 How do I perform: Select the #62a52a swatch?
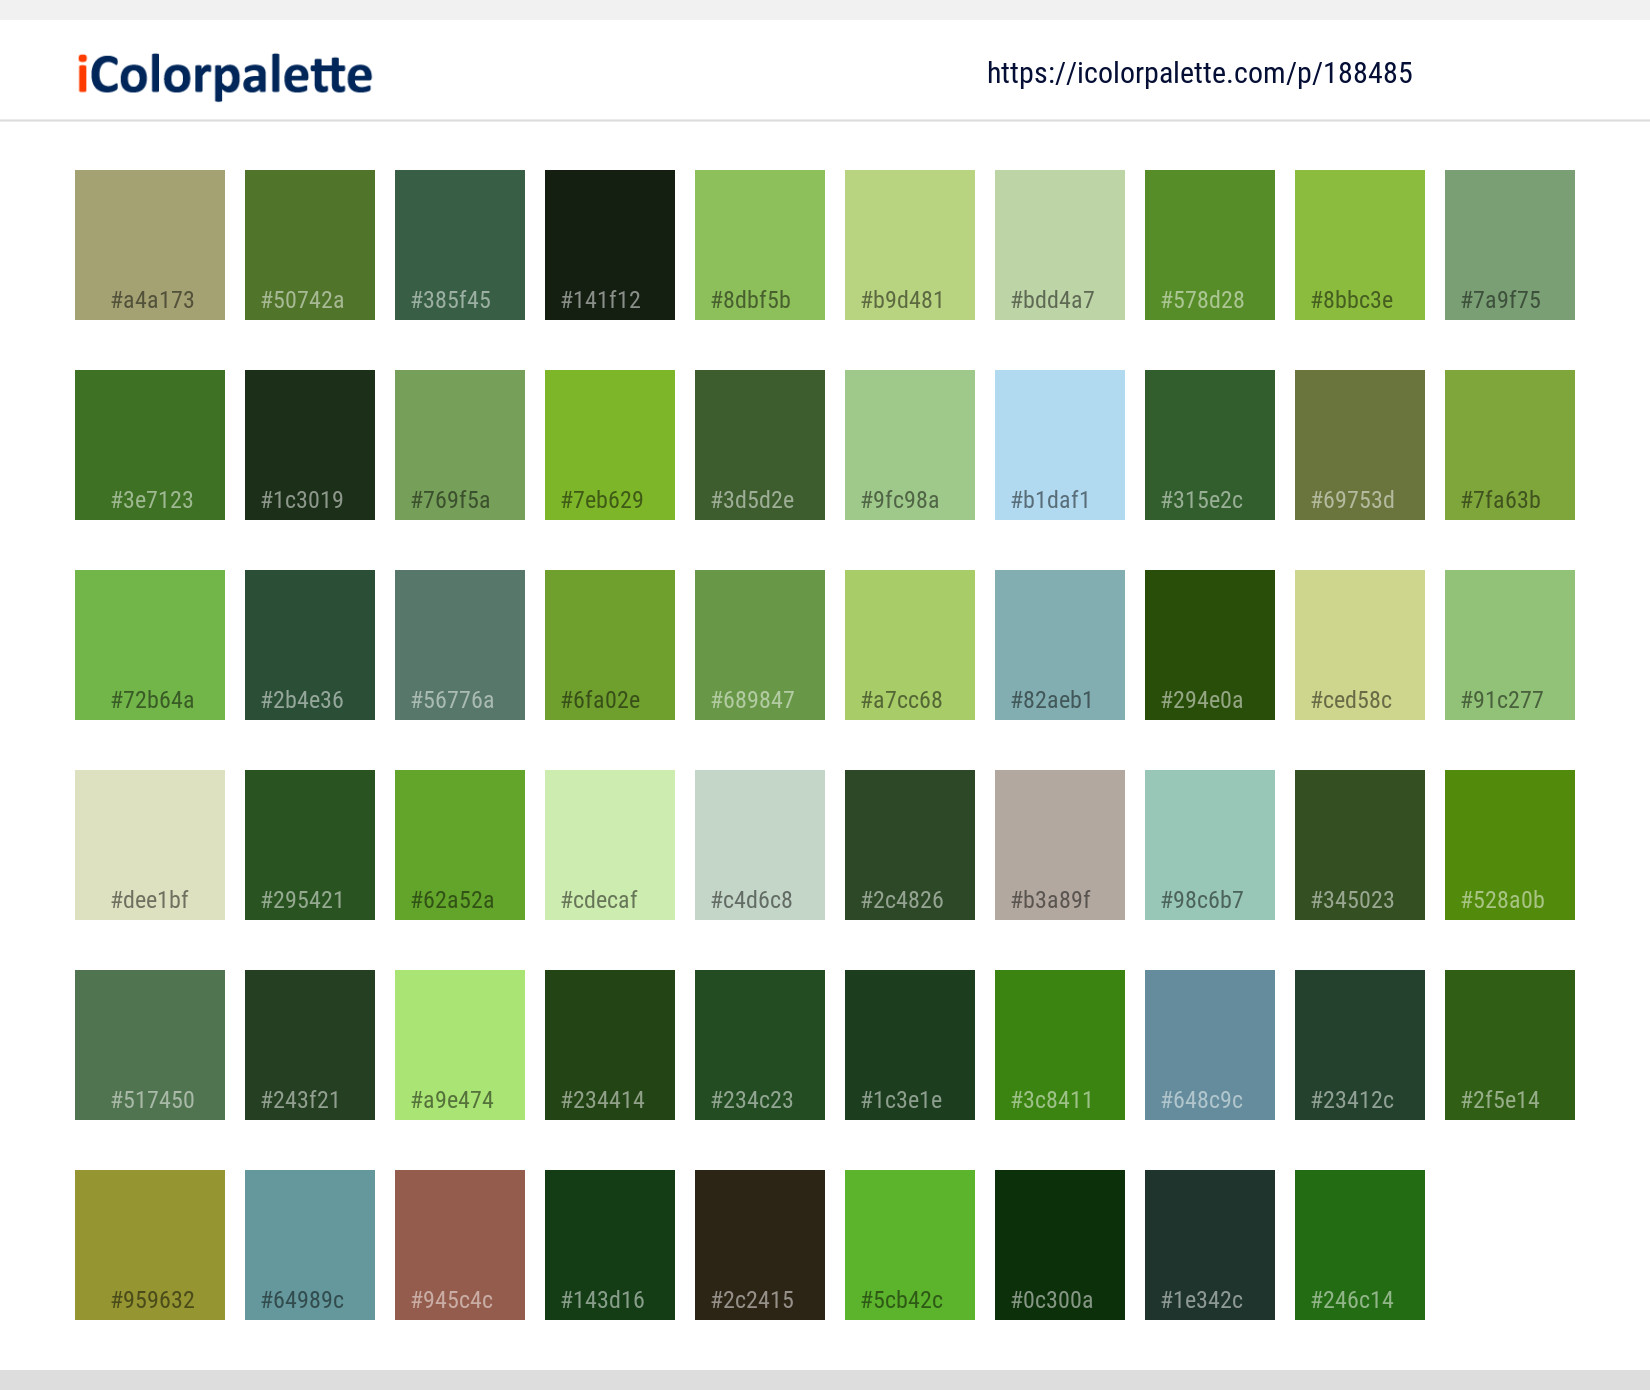(460, 845)
